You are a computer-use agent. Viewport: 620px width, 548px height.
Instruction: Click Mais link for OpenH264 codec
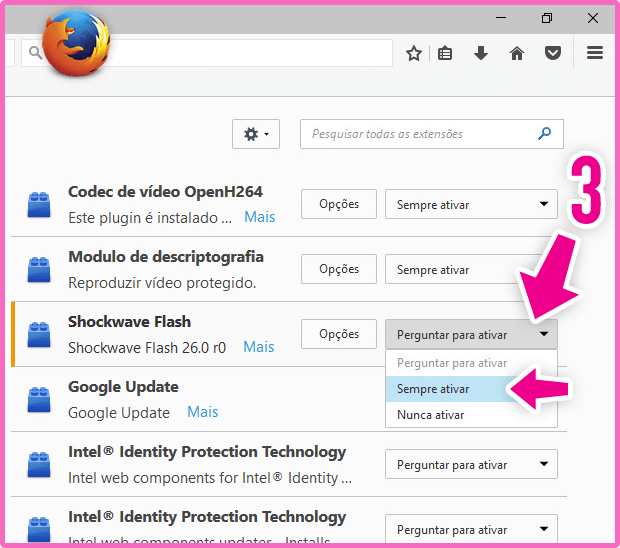pyautogui.click(x=259, y=217)
